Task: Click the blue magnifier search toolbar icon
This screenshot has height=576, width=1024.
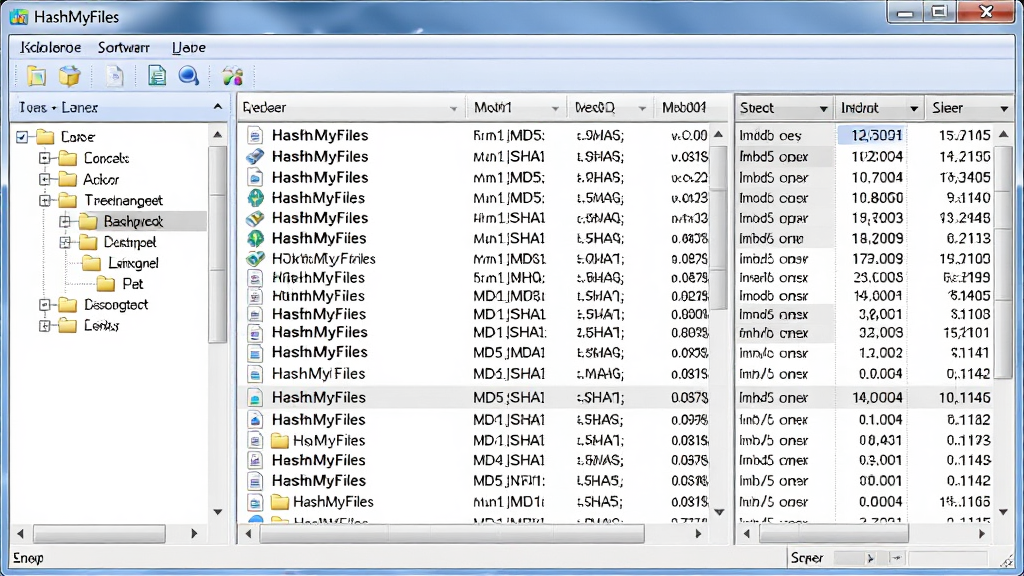Action: coord(189,76)
